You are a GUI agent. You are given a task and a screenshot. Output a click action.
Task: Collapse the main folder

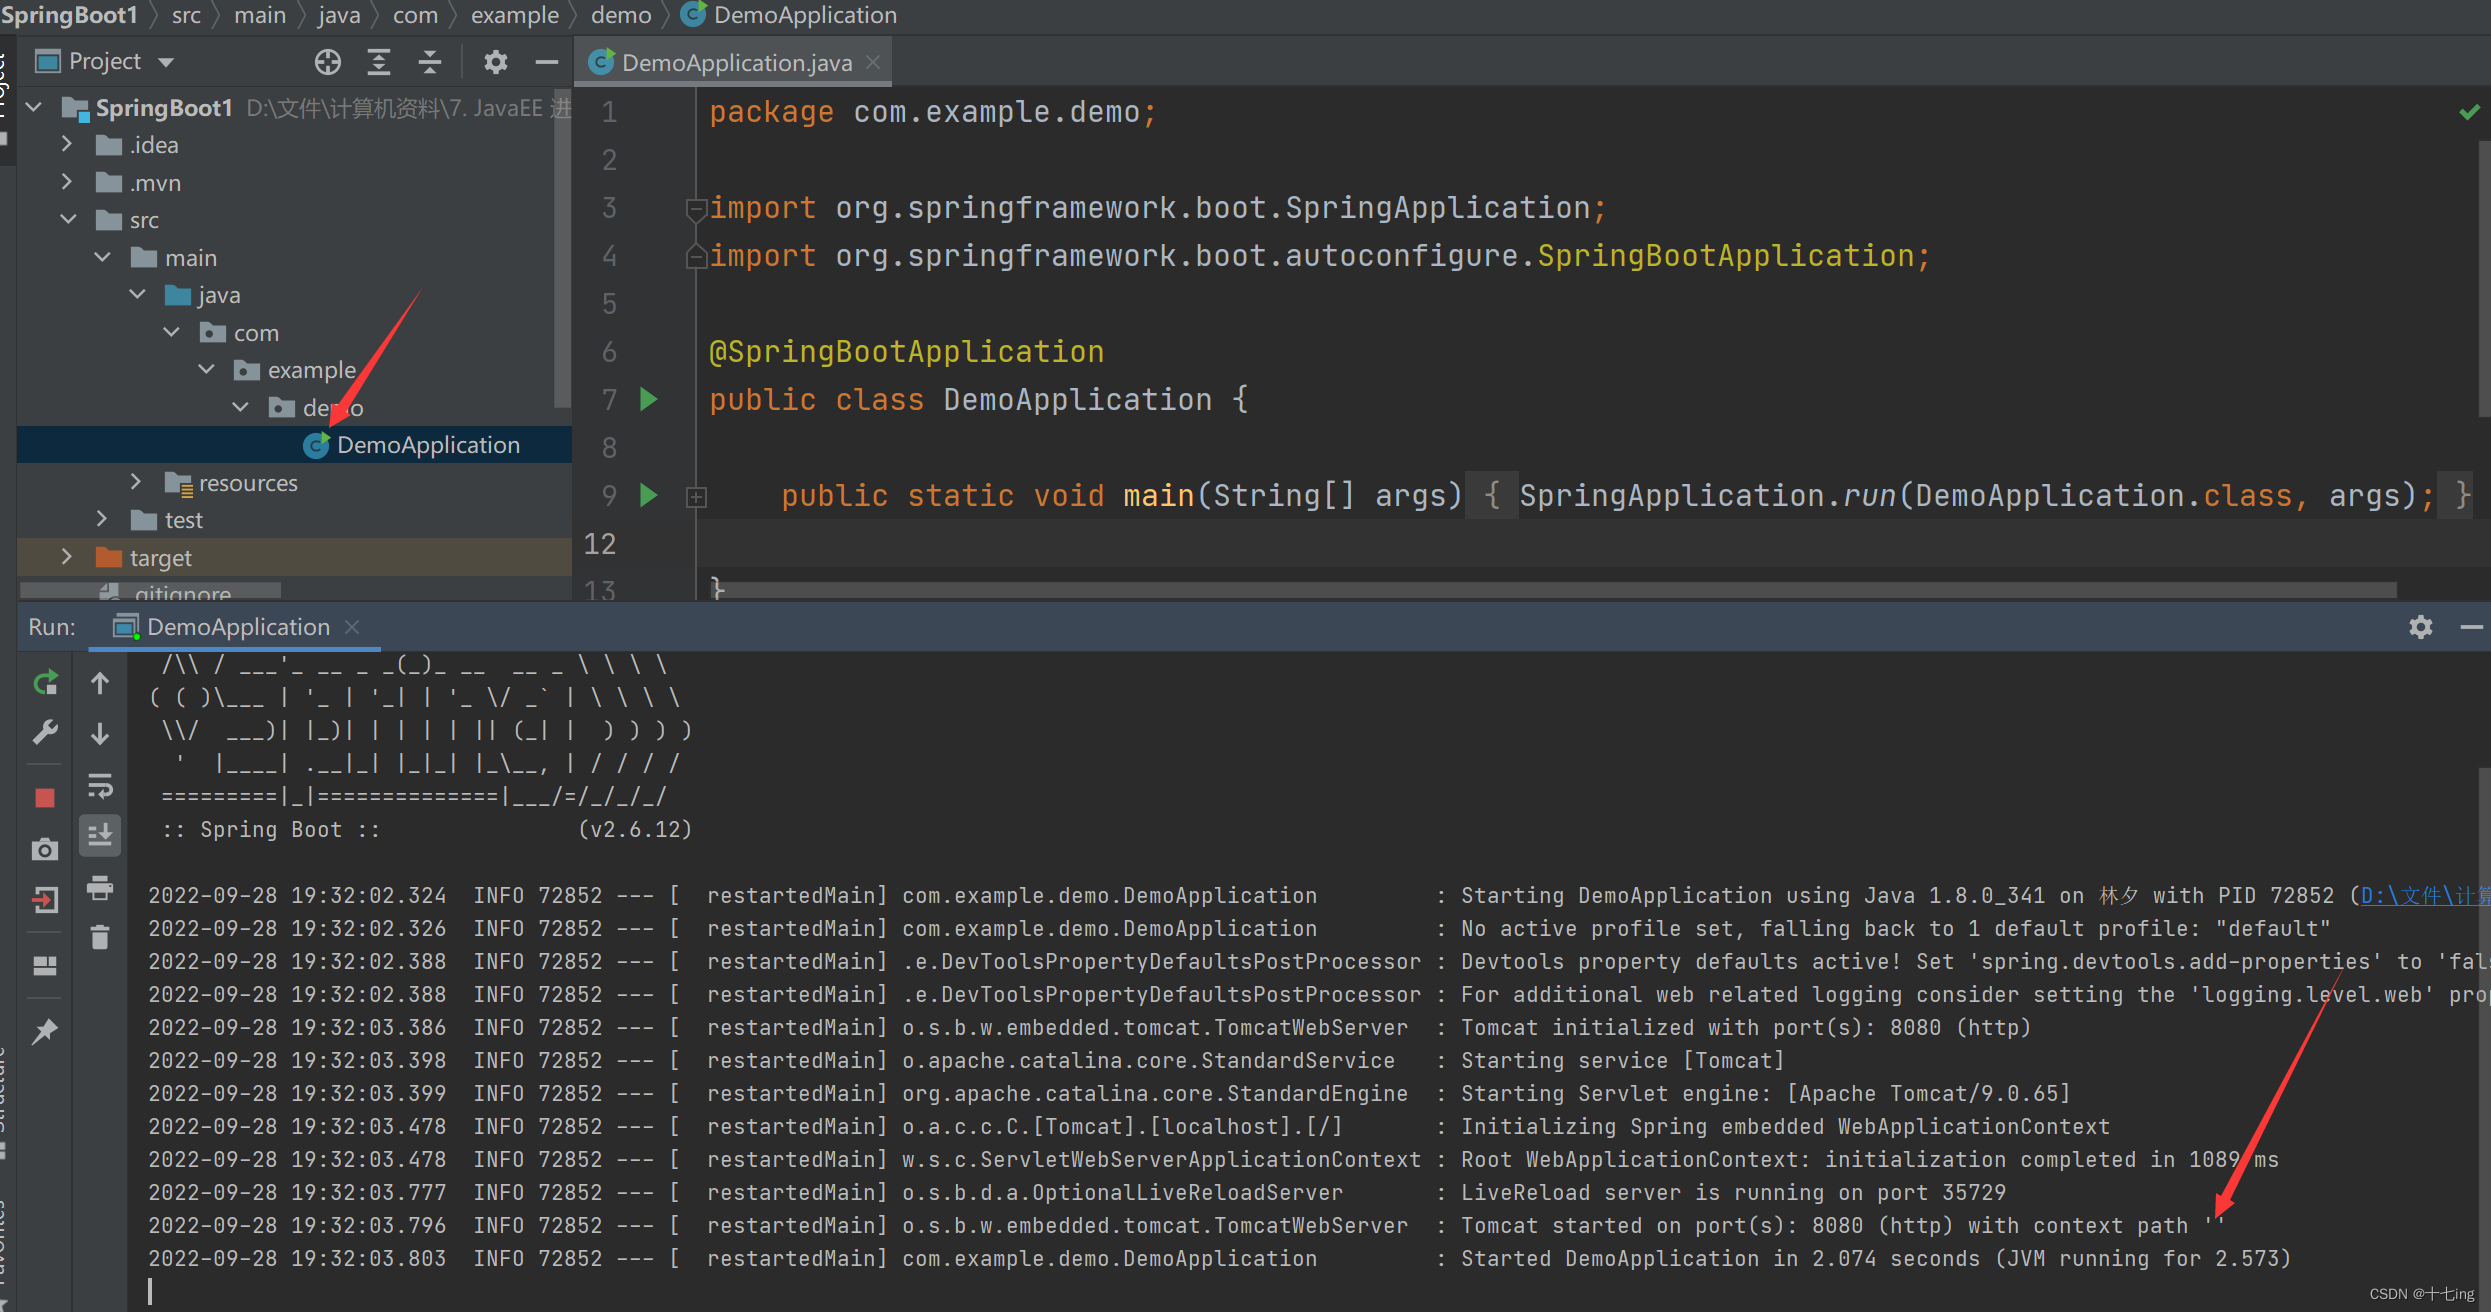[103, 257]
